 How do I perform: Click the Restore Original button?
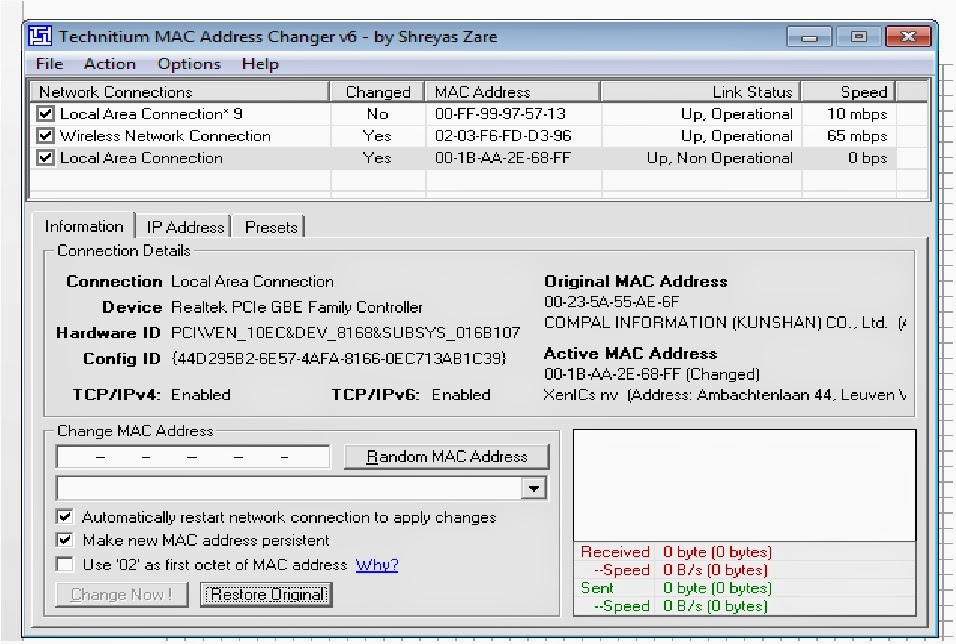click(265, 594)
